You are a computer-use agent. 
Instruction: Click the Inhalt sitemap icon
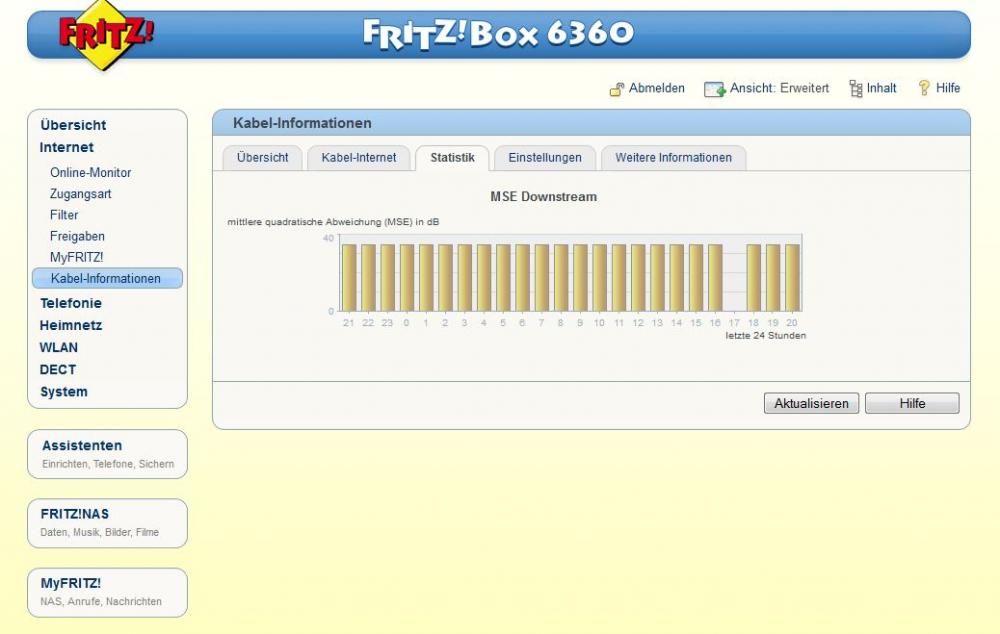pos(855,89)
